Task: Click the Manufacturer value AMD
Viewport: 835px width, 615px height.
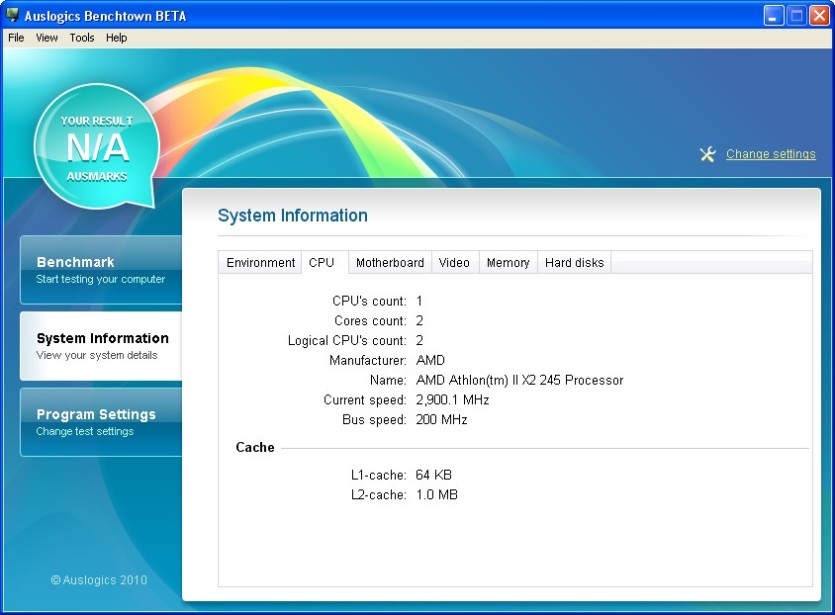Action: coord(430,360)
